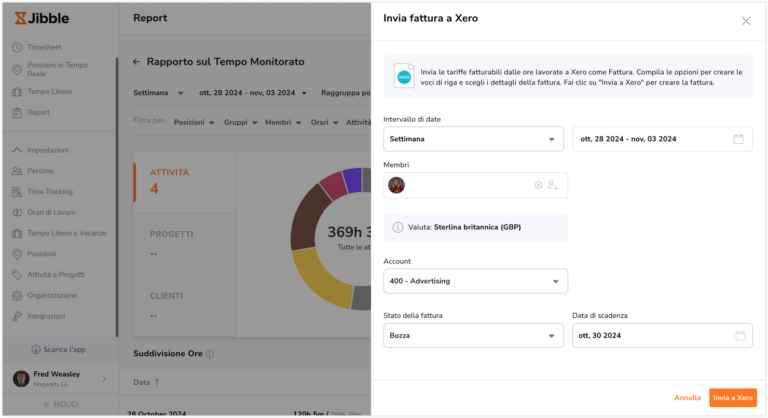Select the ATTIVITÀ tab card
This screenshot has width=768, height=418.
(x=185, y=182)
